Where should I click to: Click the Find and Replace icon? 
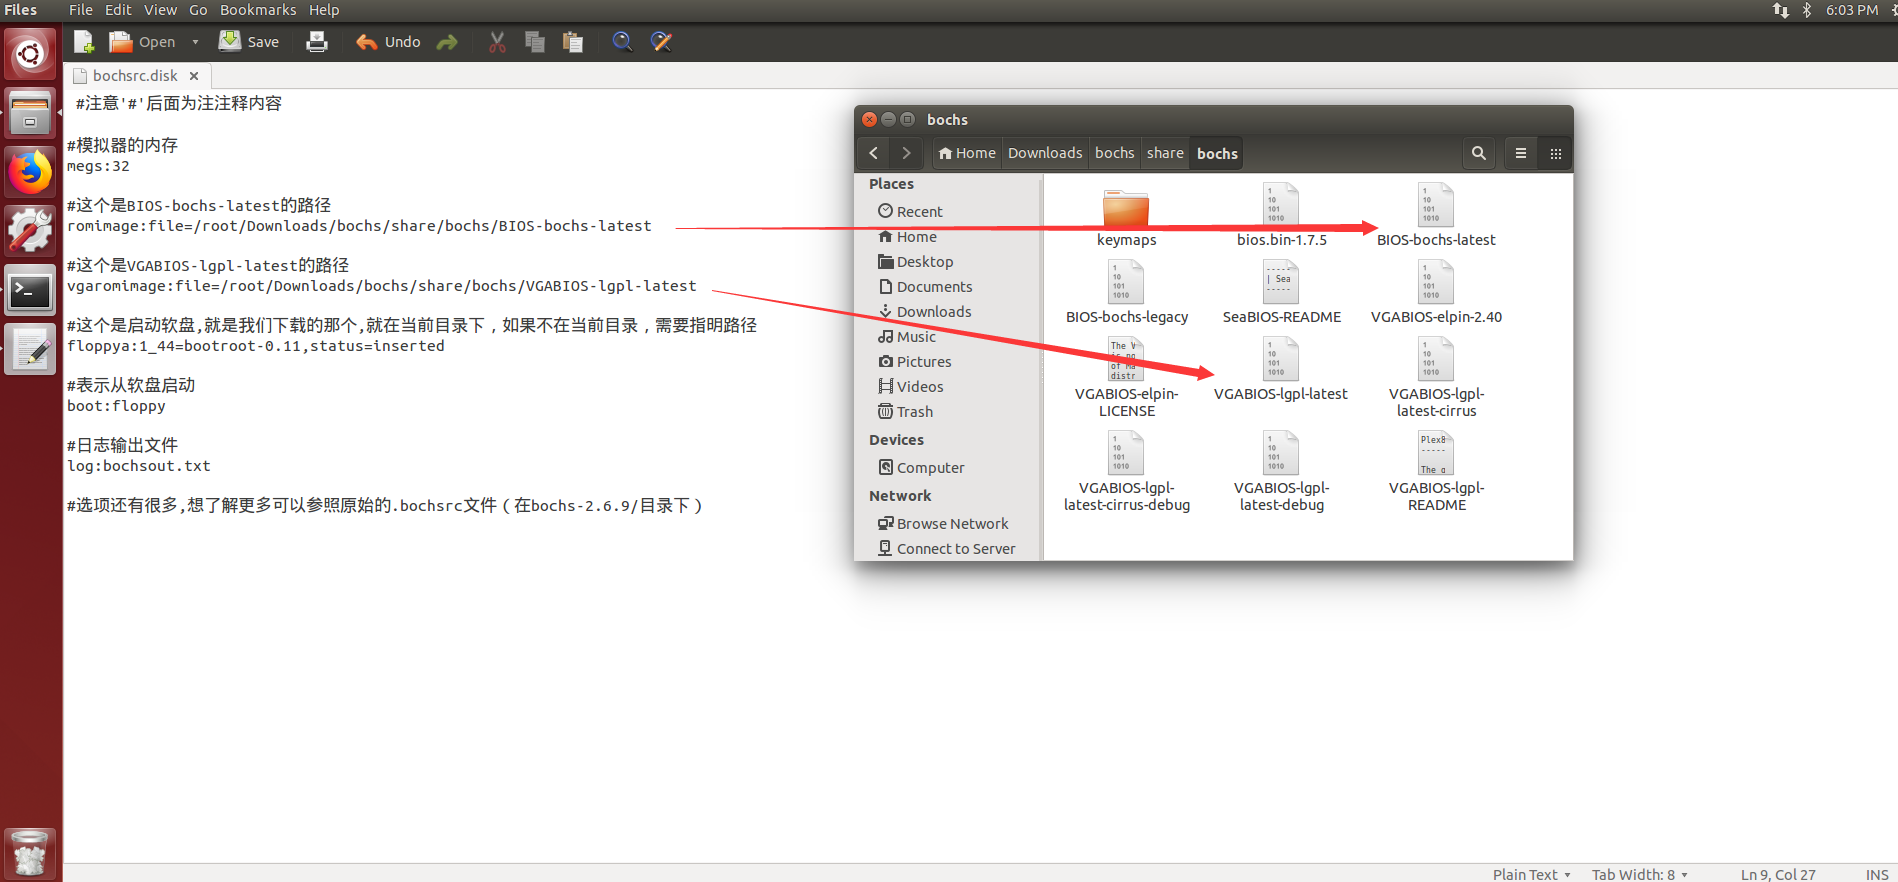pyautogui.click(x=661, y=41)
